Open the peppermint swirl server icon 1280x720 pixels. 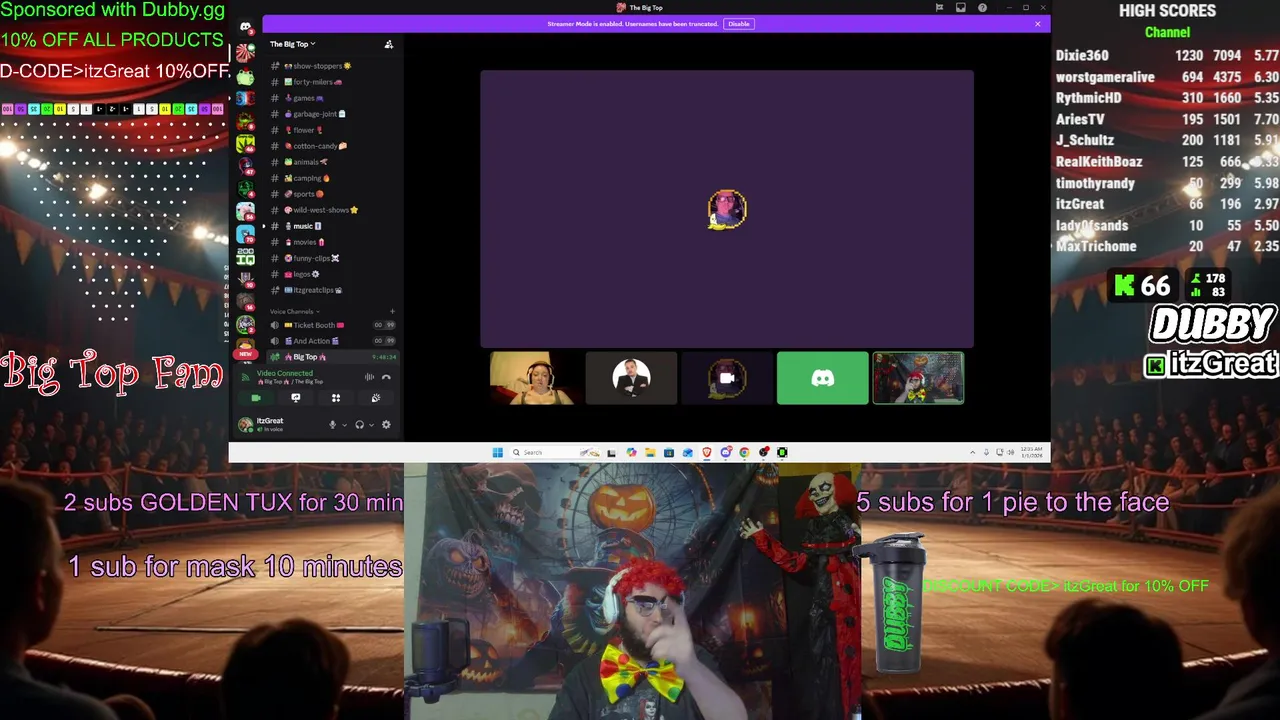pos(245,55)
